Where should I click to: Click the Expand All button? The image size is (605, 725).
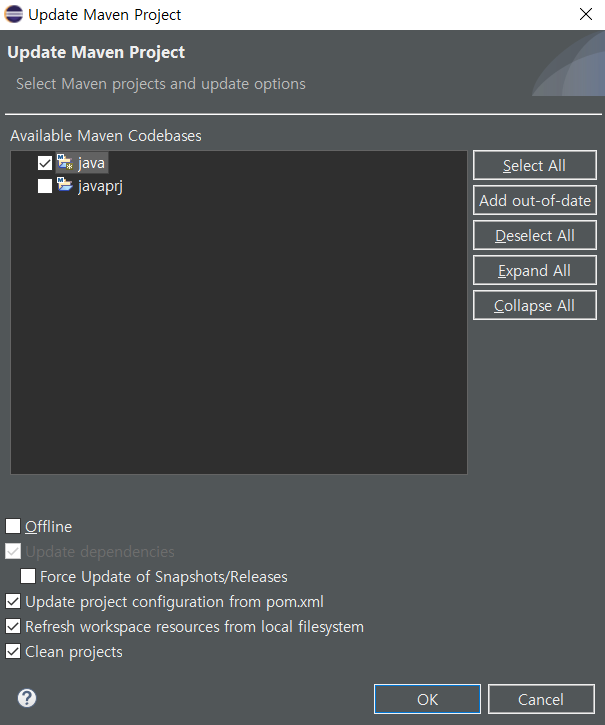[535, 270]
